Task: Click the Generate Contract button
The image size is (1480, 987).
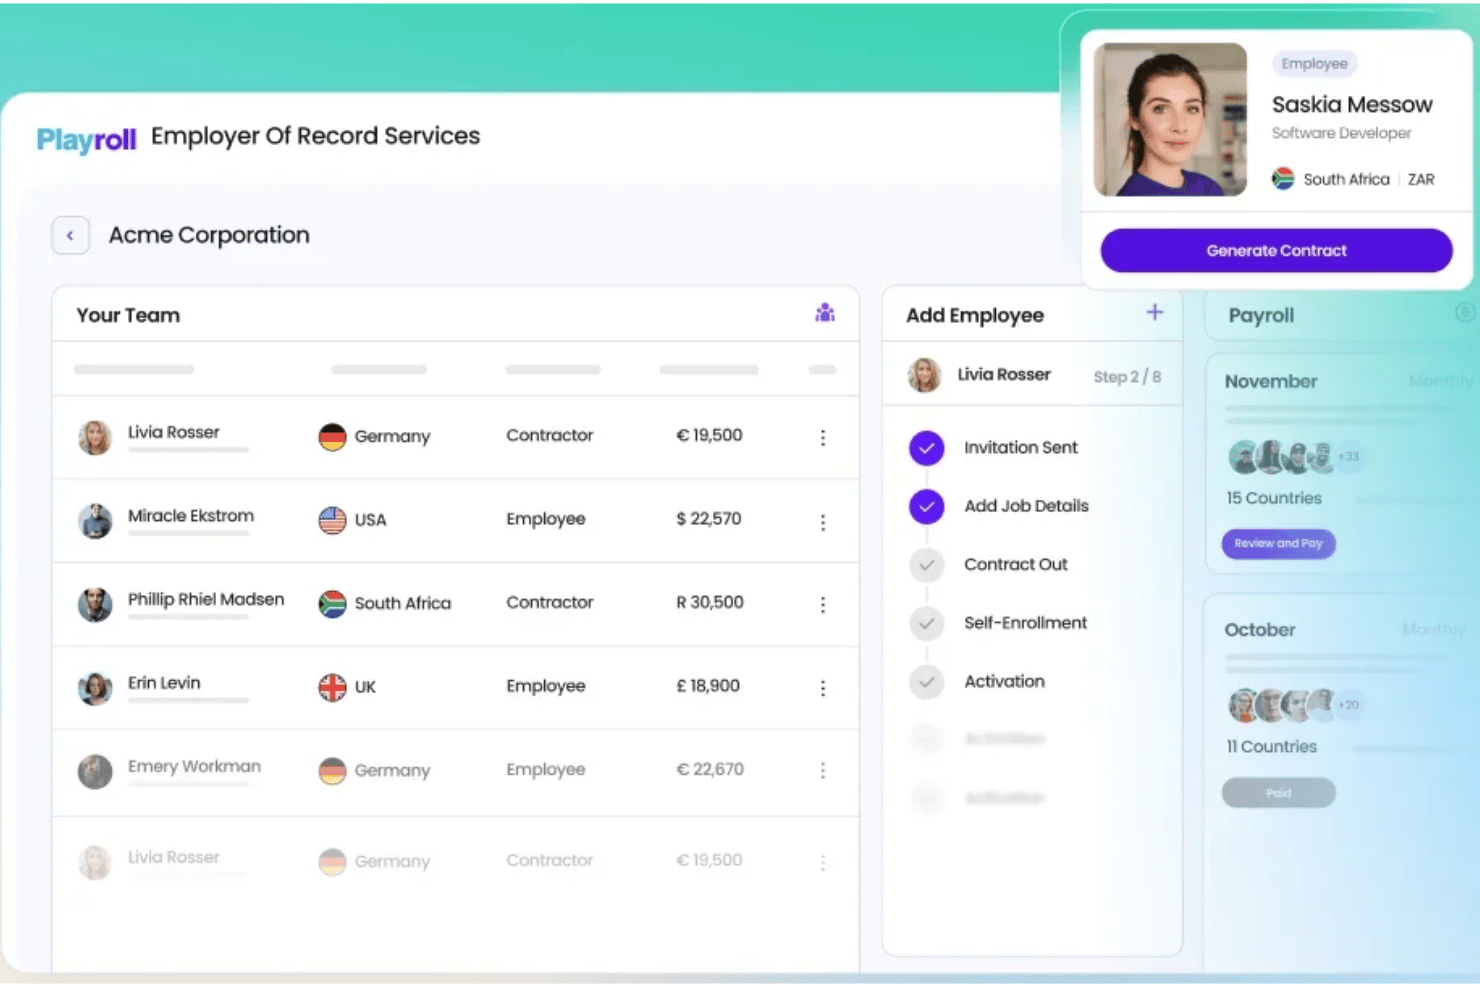Action: click(x=1276, y=251)
